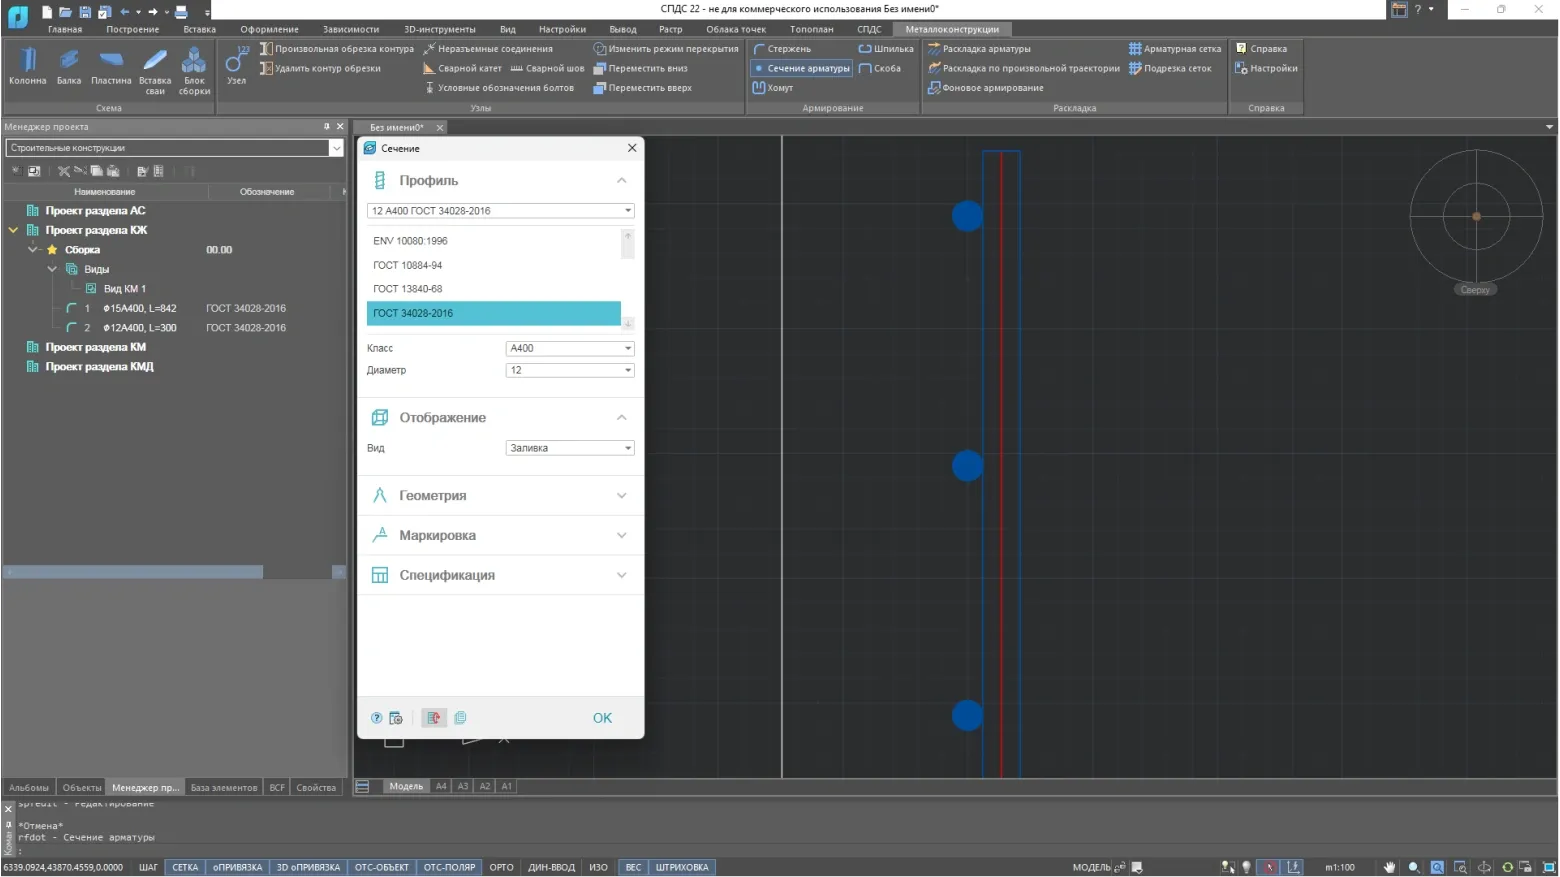
Task: Click the Балка beam tool icon
Action: pyautogui.click(x=69, y=66)
